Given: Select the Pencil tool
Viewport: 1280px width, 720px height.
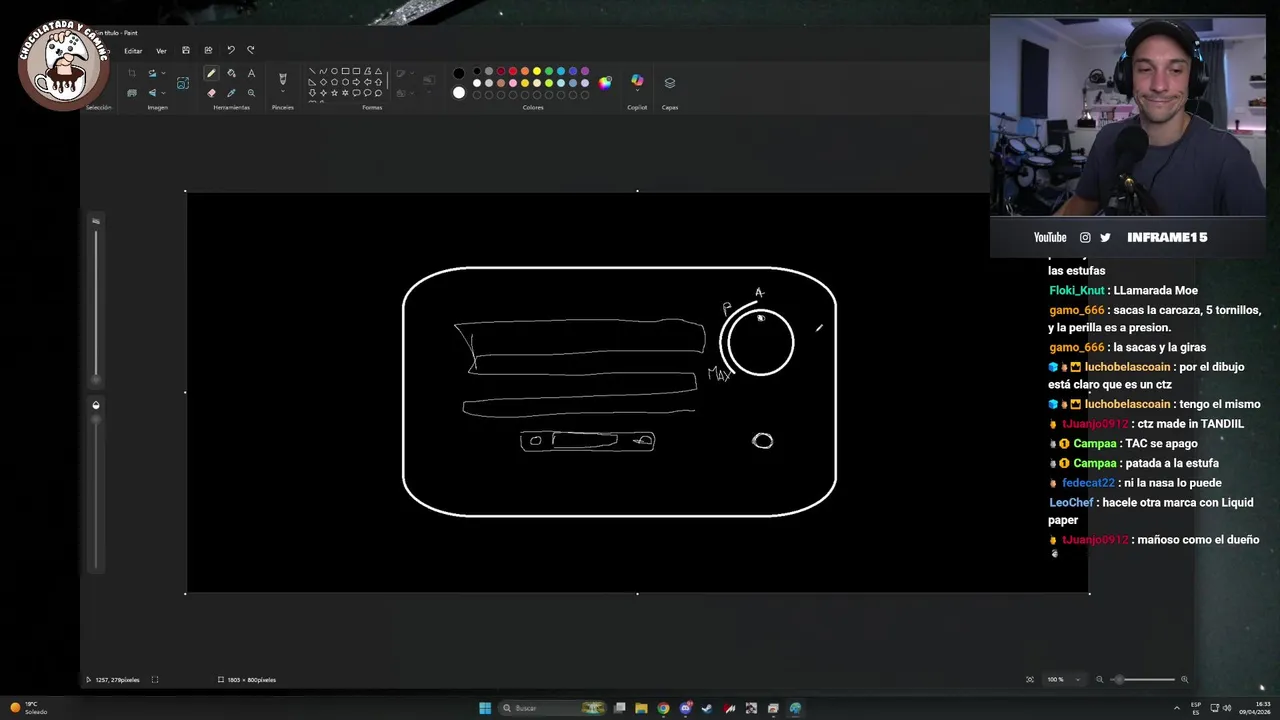Looking at the screenshot, I should (211, 73).
